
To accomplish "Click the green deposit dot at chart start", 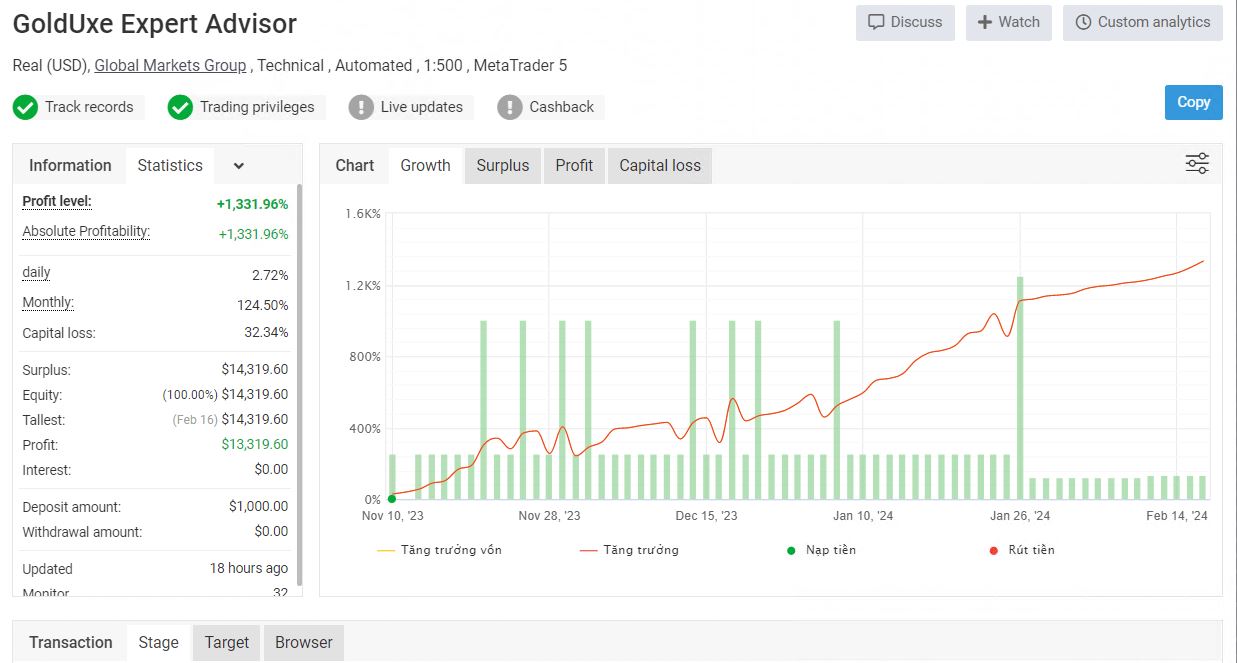I will 392,499.
